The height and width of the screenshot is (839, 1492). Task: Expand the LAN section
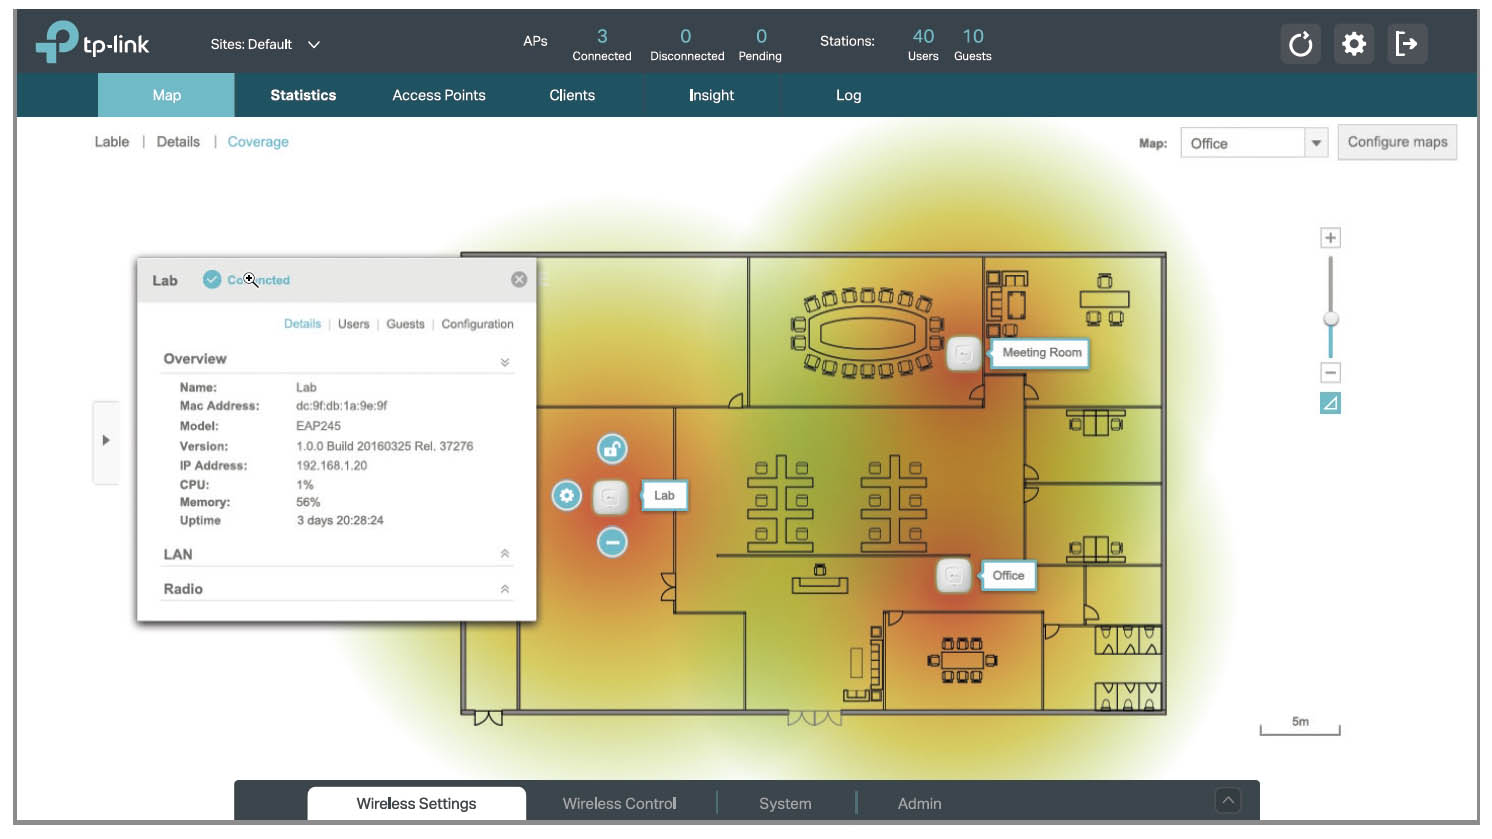(337, 554)
